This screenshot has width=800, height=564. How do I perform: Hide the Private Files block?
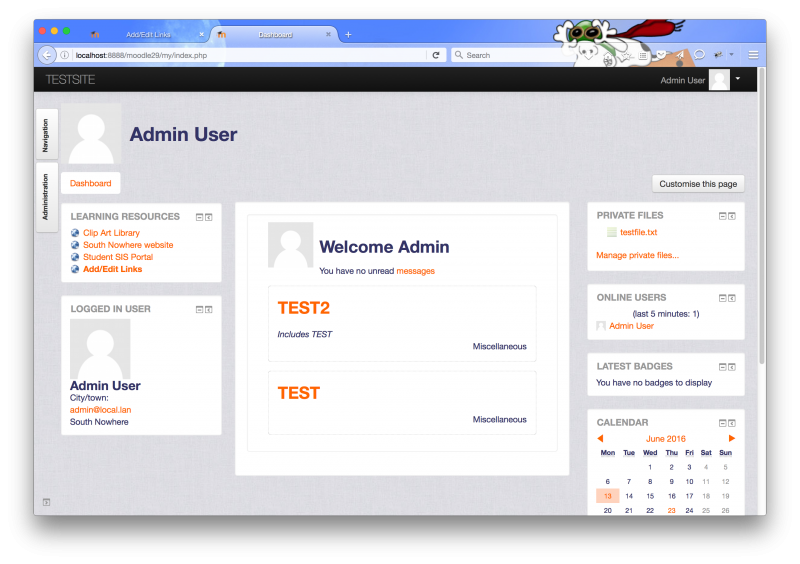point(722,216)
